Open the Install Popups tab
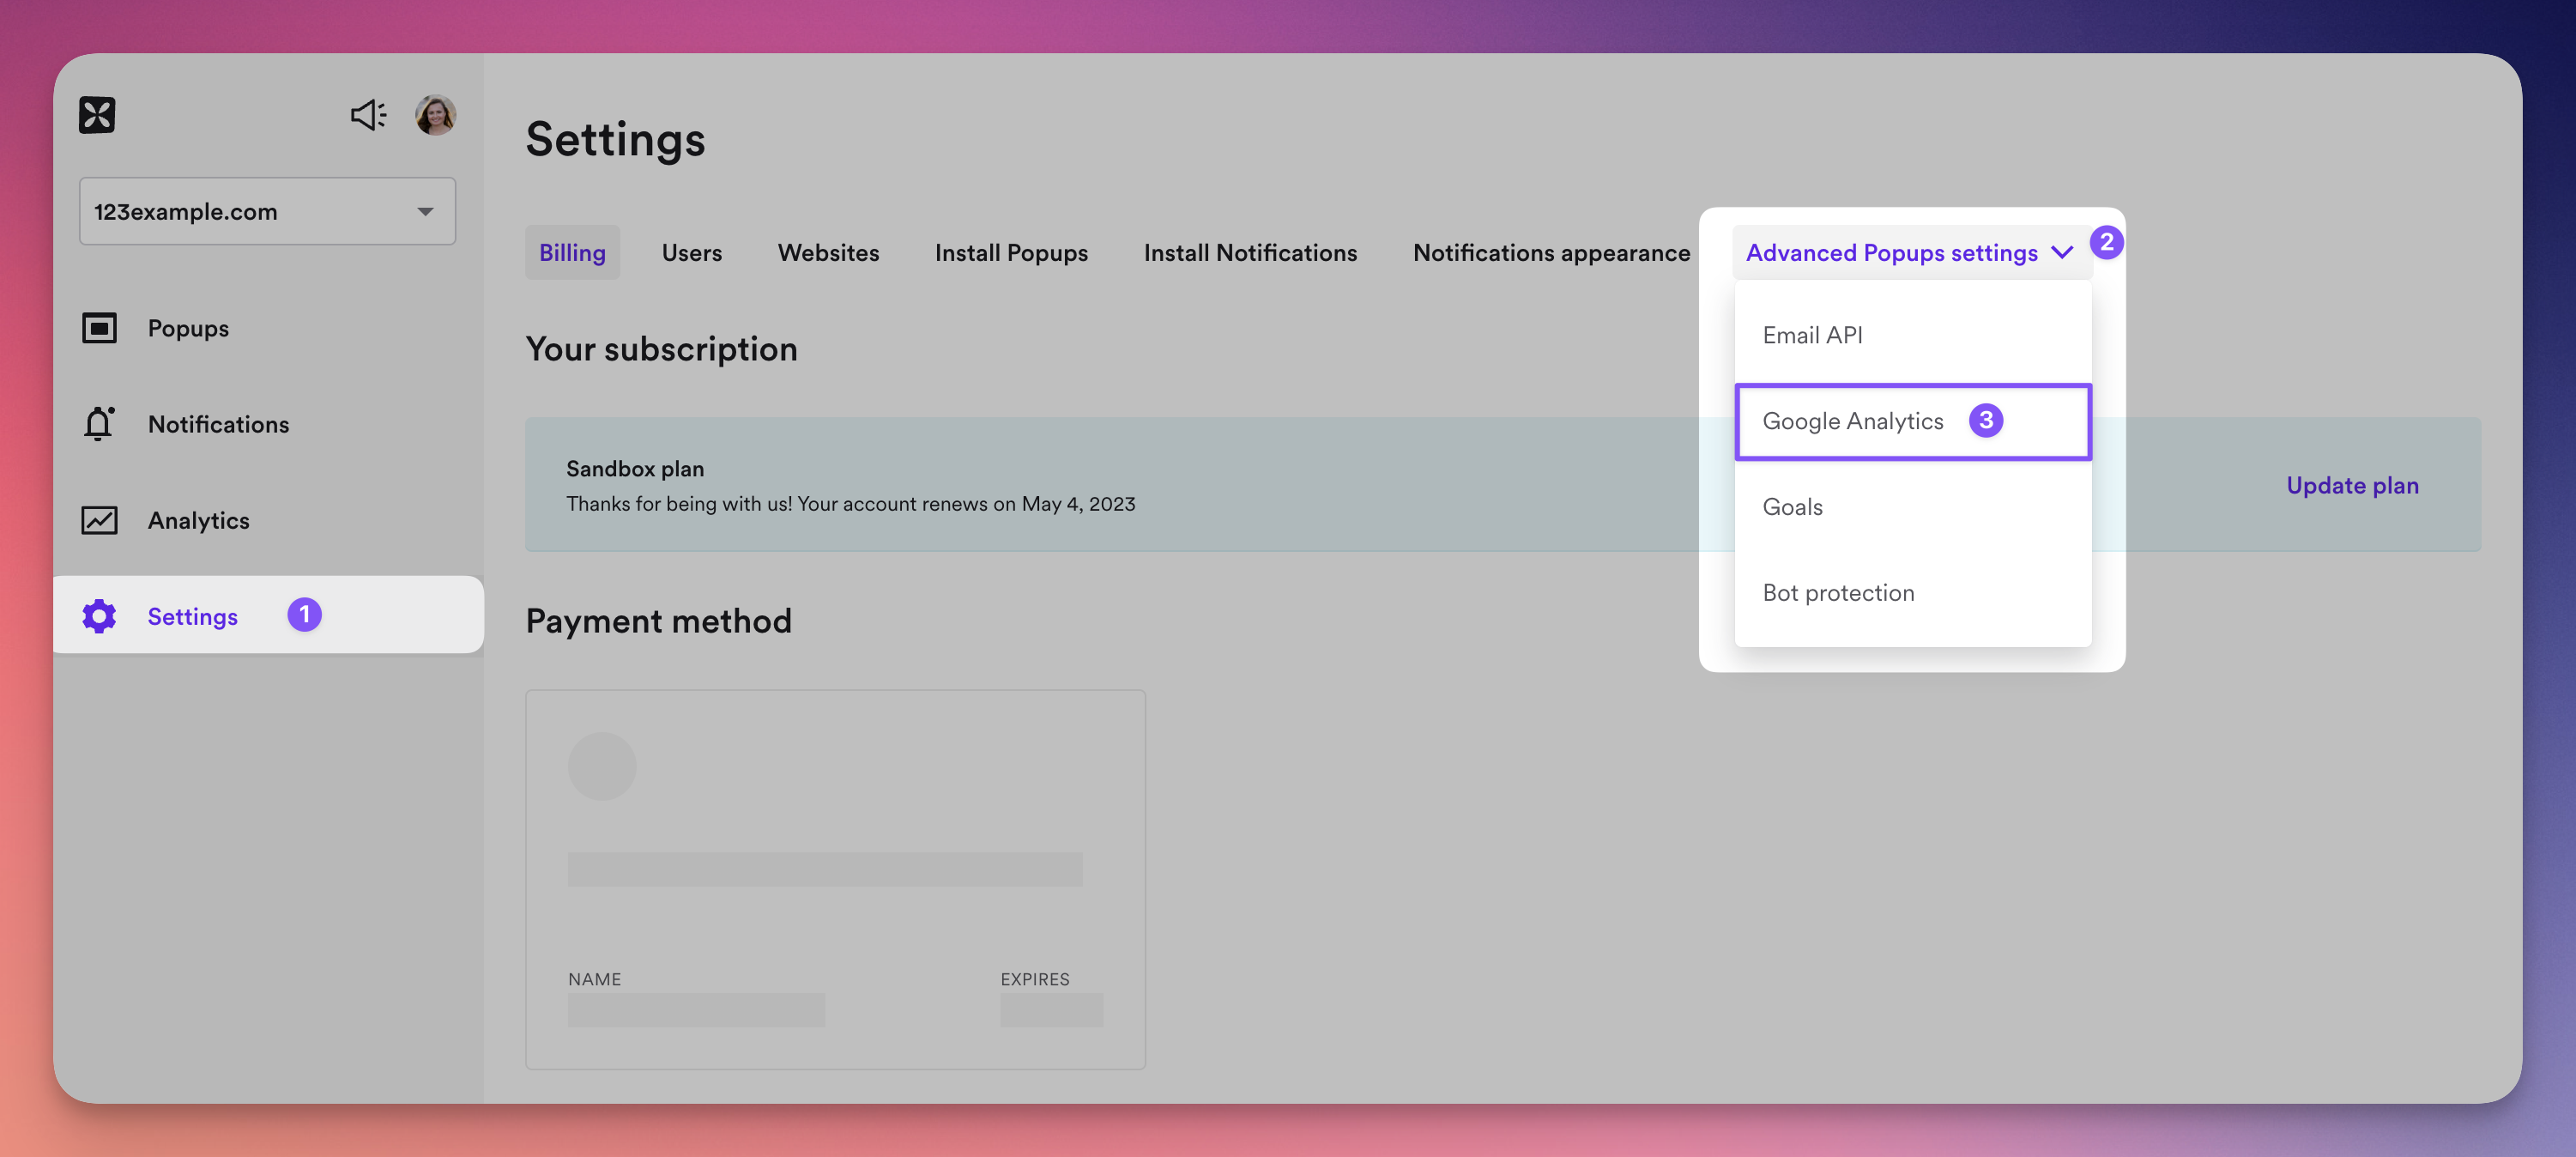The height and width of the screenshot is (1157, 2576). click(x=1011, y=253)
